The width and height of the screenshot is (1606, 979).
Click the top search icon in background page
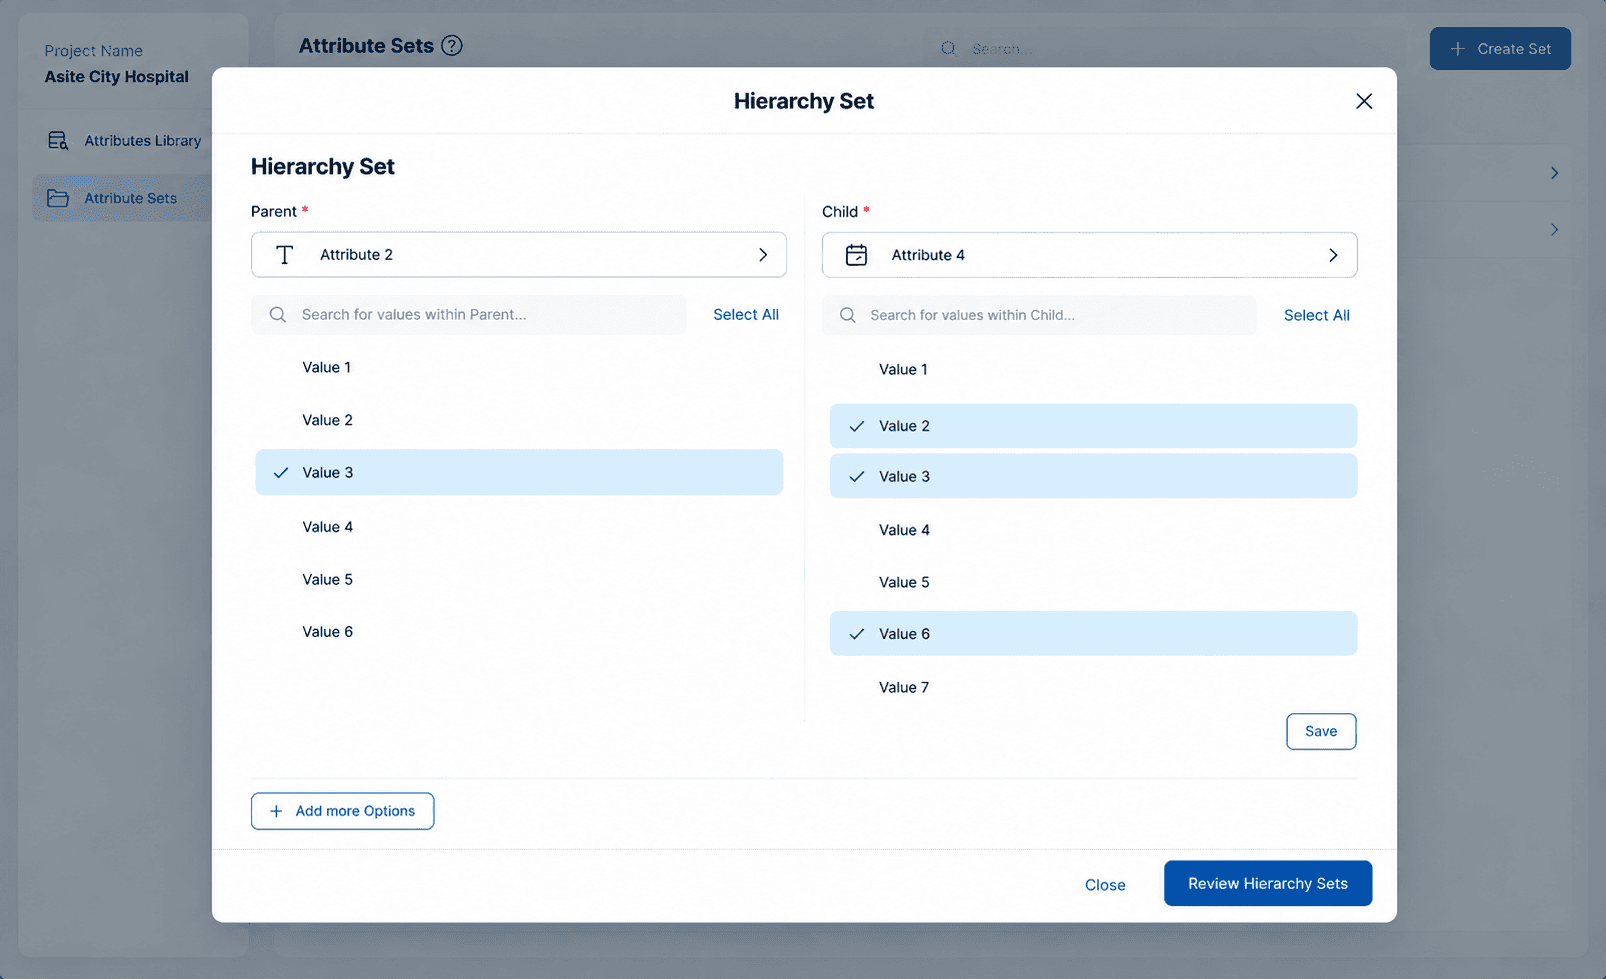coord(948,49)
